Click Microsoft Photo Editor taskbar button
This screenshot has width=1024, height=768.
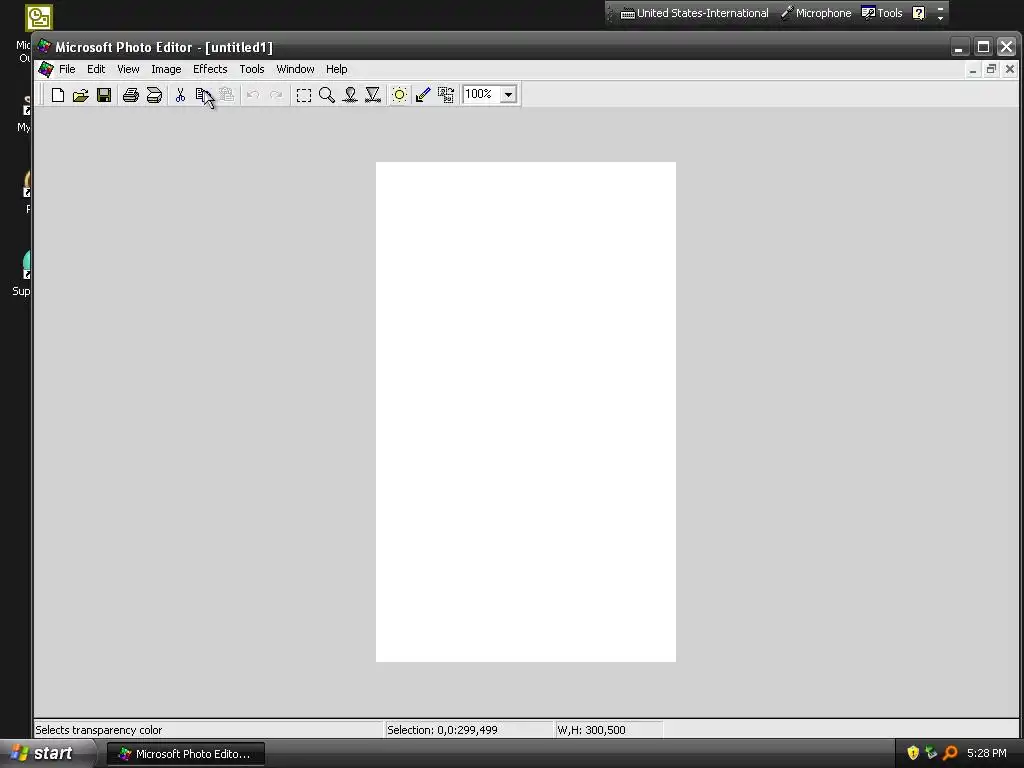coord(185,754)
